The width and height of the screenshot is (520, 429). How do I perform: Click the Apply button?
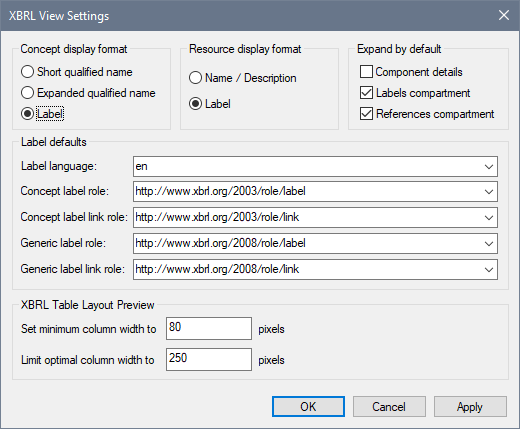click(470, 407)
